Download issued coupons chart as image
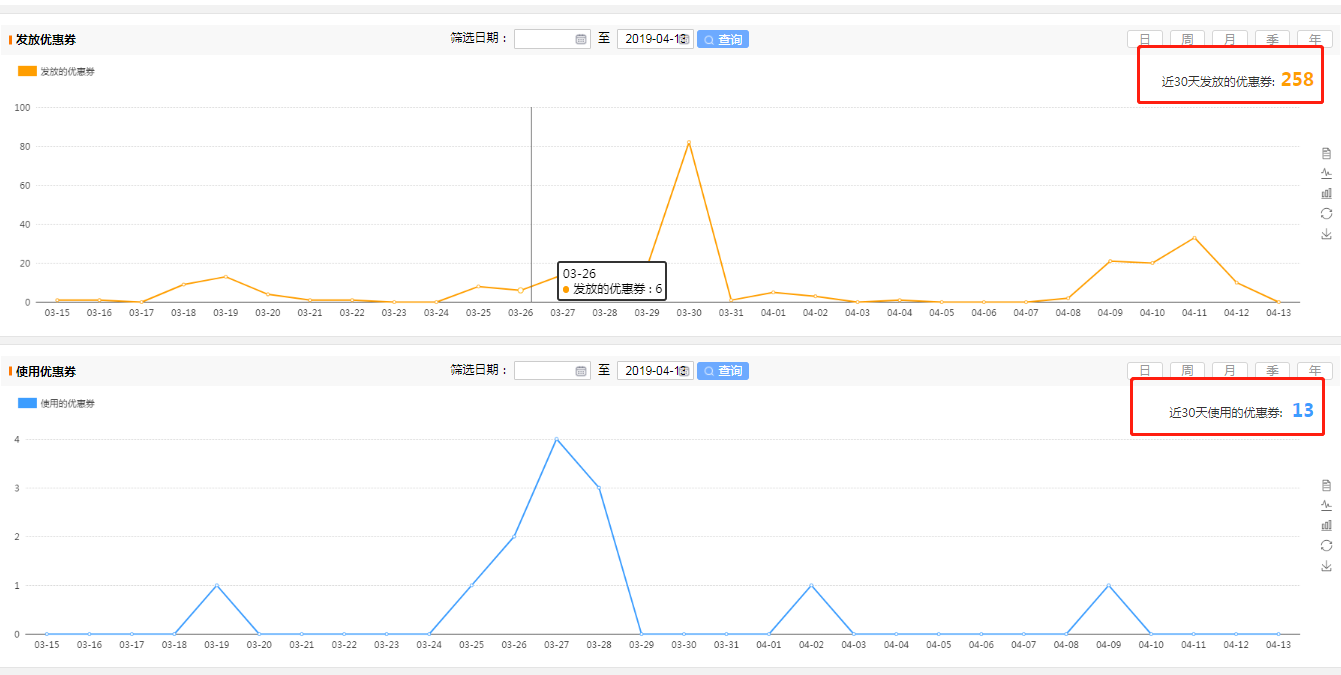The image size is (1341, 675). pyautogui.click(x=1326, y=234)
